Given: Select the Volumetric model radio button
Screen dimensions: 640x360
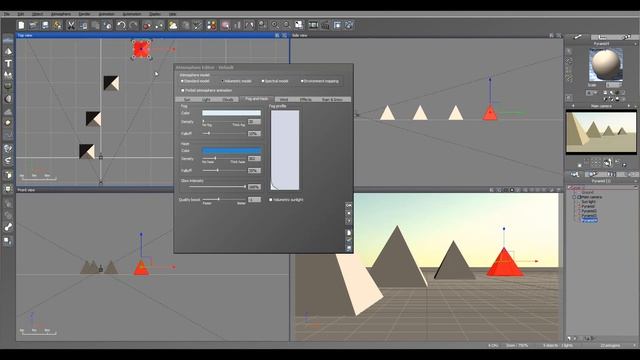Looking at the screenshot, I should [222, 81].
